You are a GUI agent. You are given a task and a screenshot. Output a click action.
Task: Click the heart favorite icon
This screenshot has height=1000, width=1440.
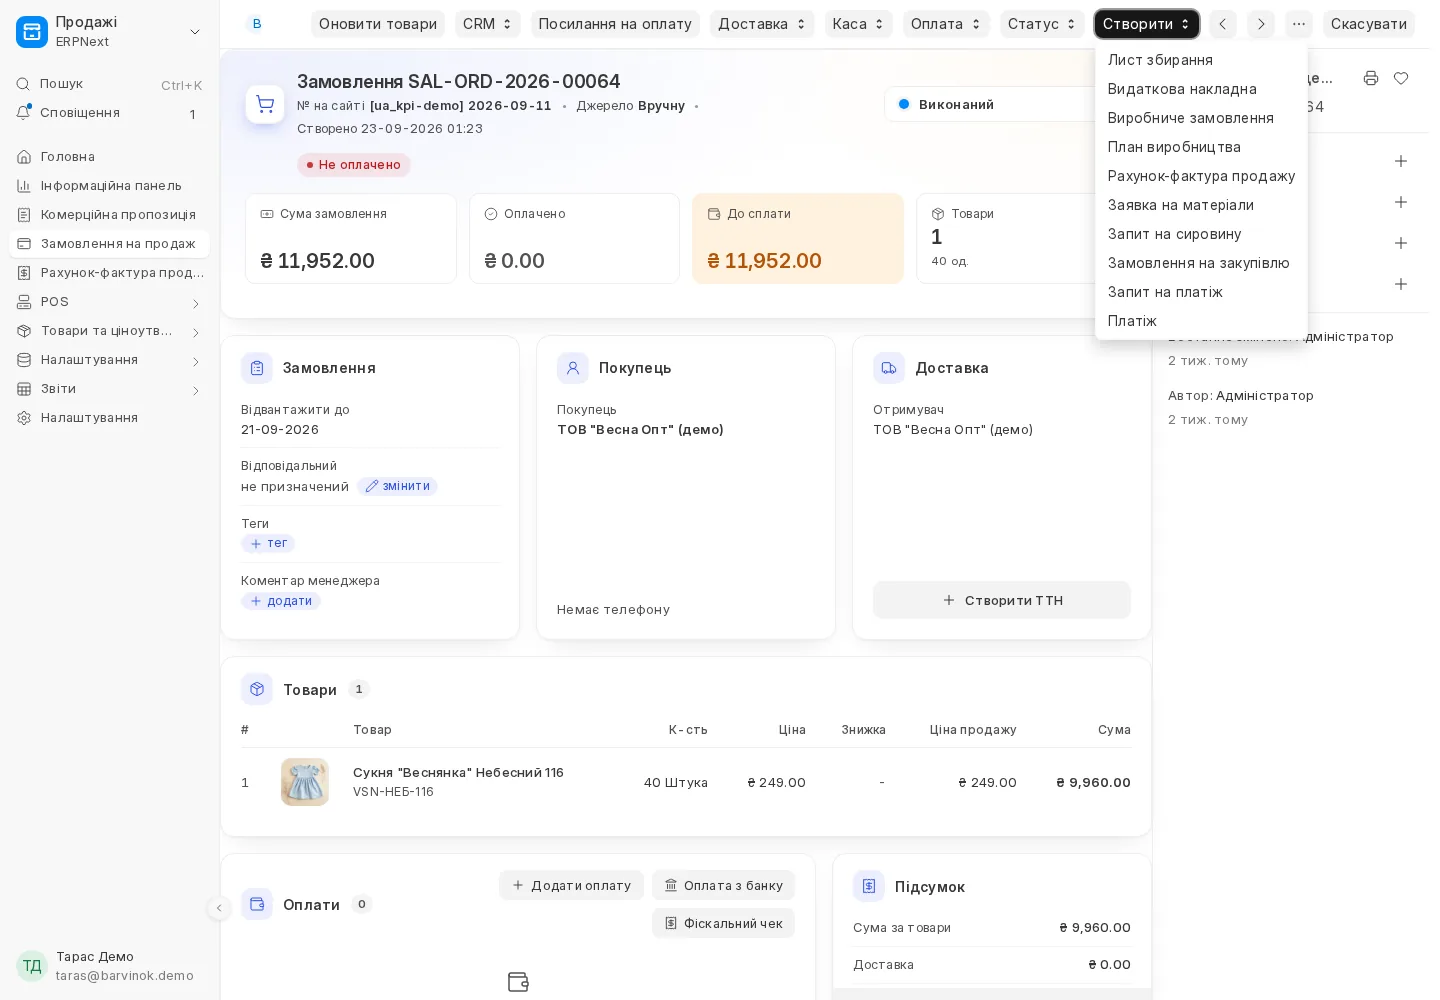1401,78
